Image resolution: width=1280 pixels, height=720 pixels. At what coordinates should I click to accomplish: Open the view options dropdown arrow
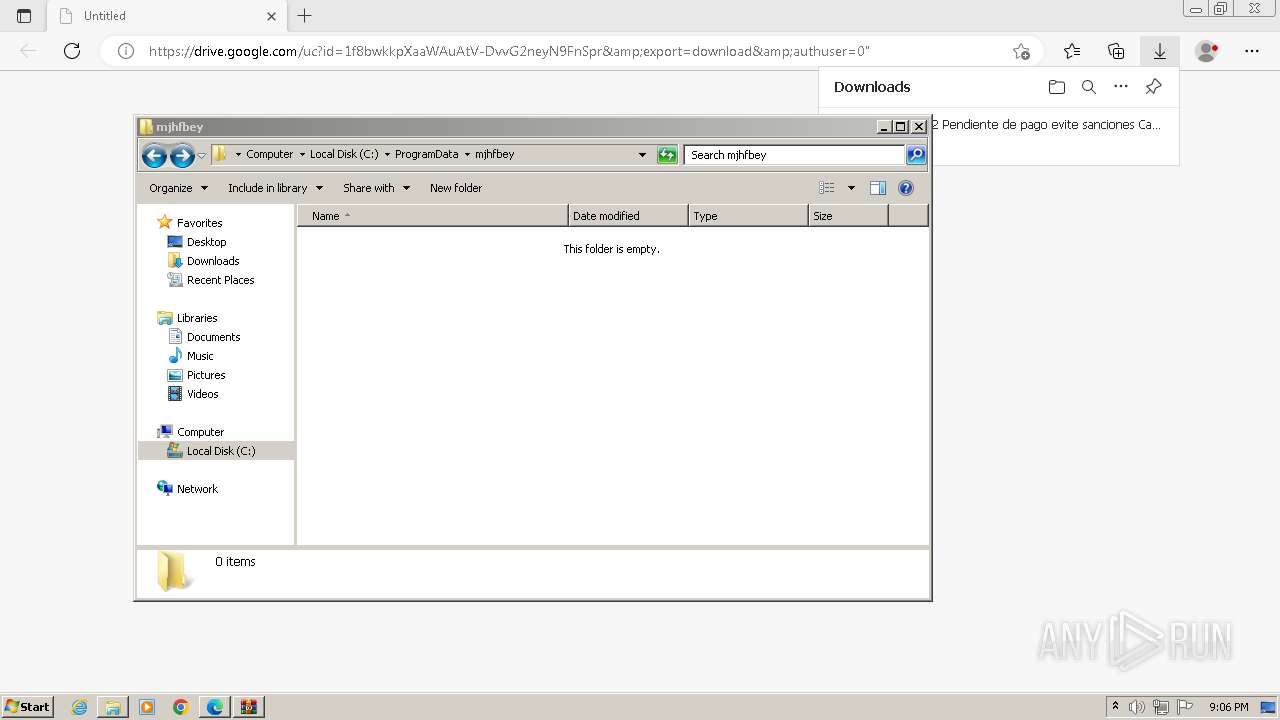[x=851, y=188]
